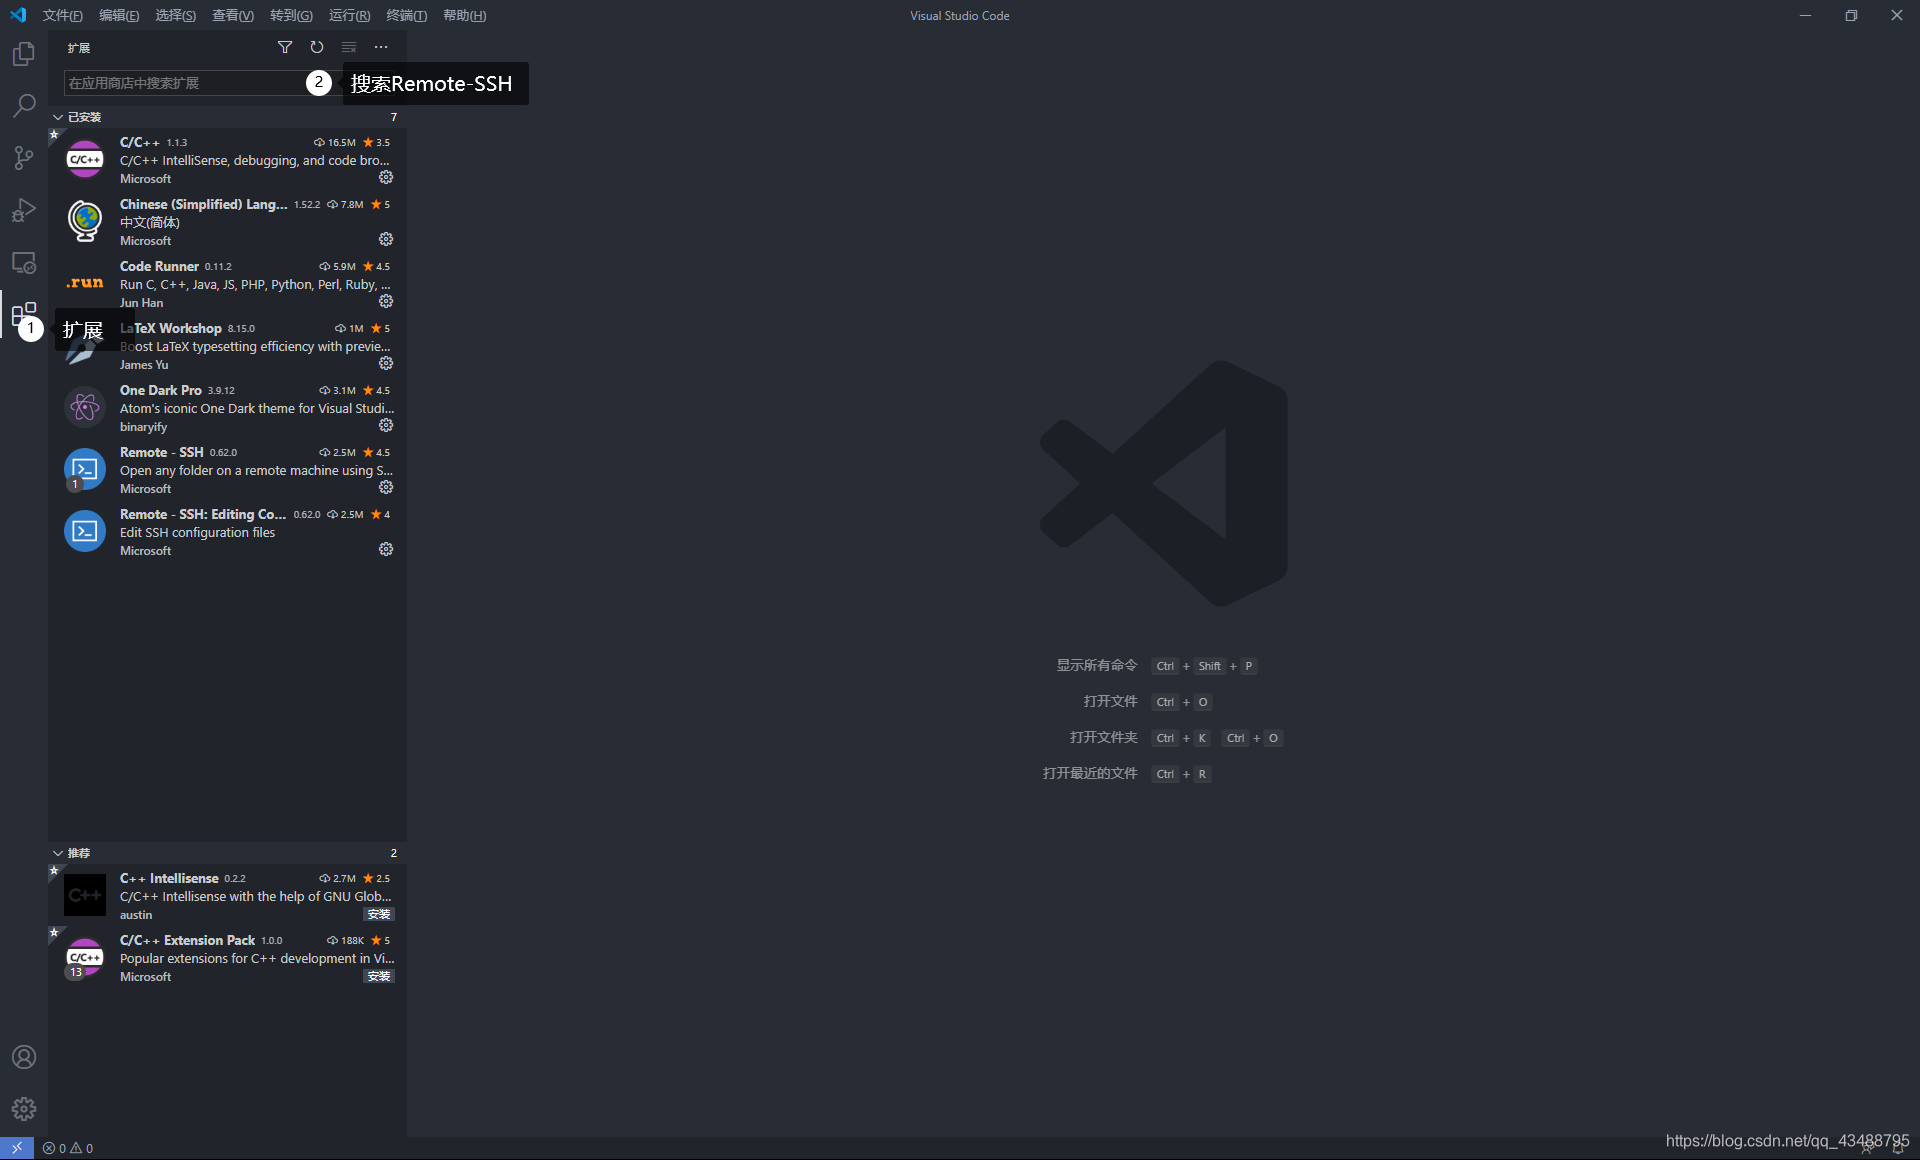Select the One Dark Pro extension entry
The height and width of the screenshot is (1160, 1920).
(x=227, y=407)
